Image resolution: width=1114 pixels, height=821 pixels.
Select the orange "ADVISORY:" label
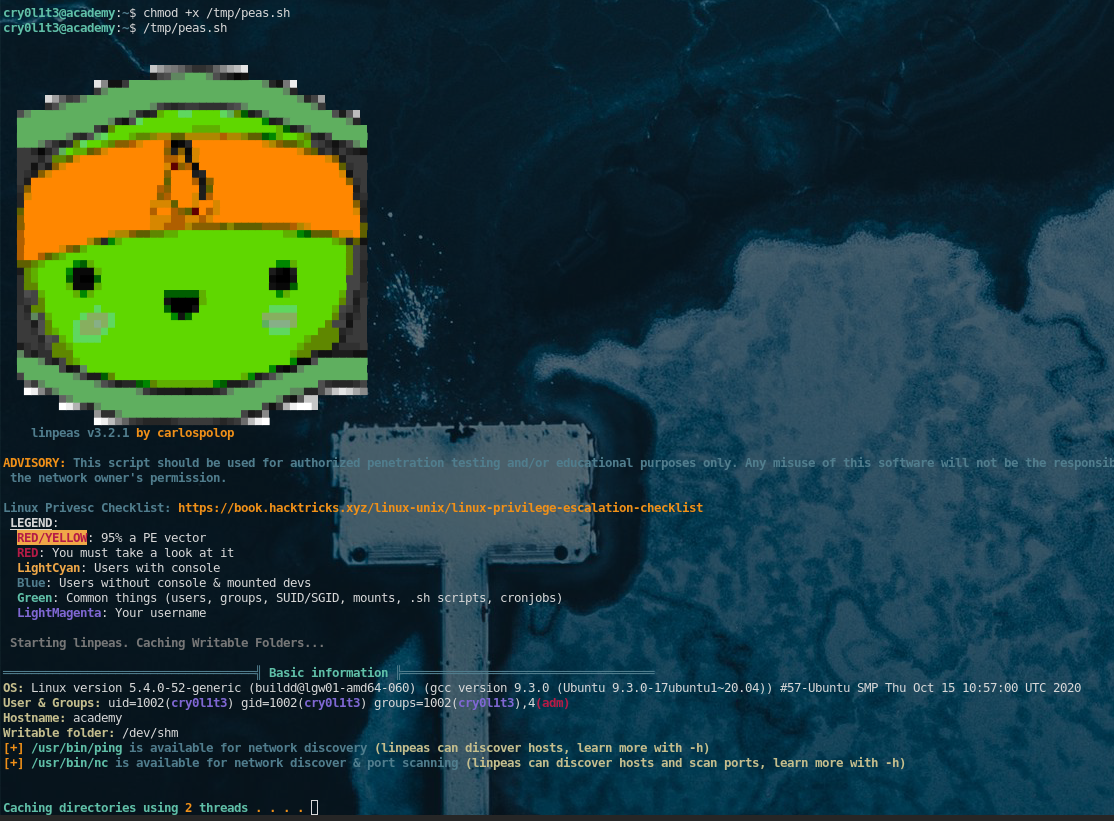pos(34,463)
